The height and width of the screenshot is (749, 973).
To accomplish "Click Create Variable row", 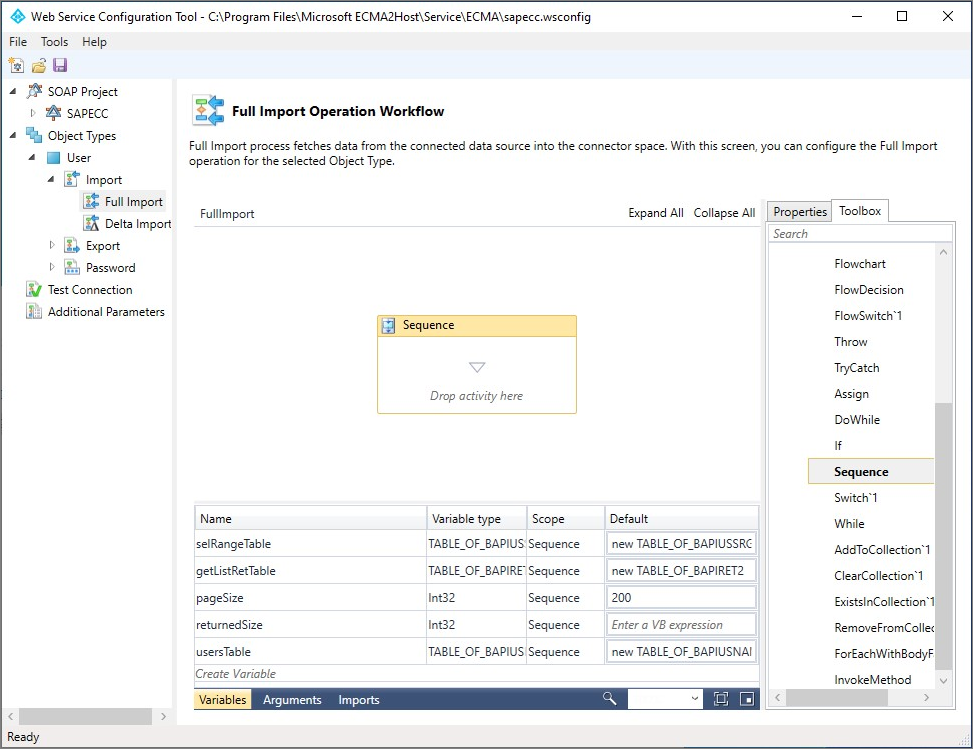I will [x=476, y=674].
